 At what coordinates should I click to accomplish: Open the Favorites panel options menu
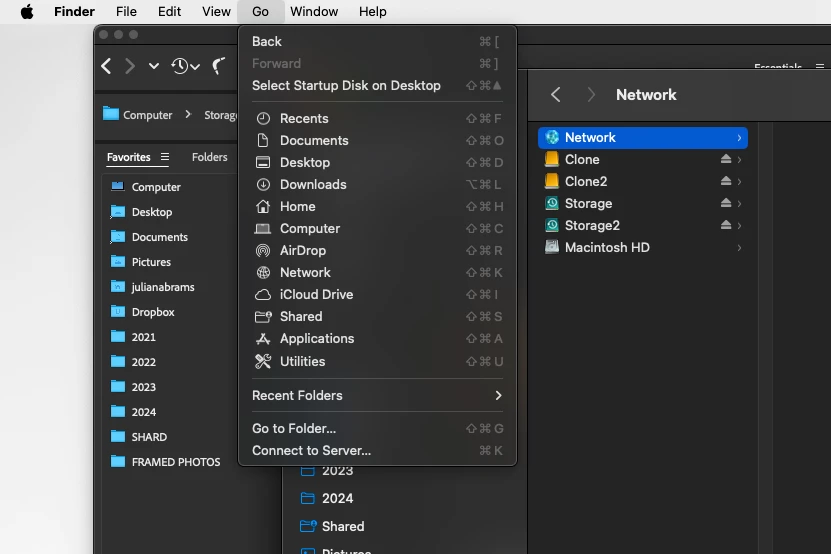click(x=165, y=157)
